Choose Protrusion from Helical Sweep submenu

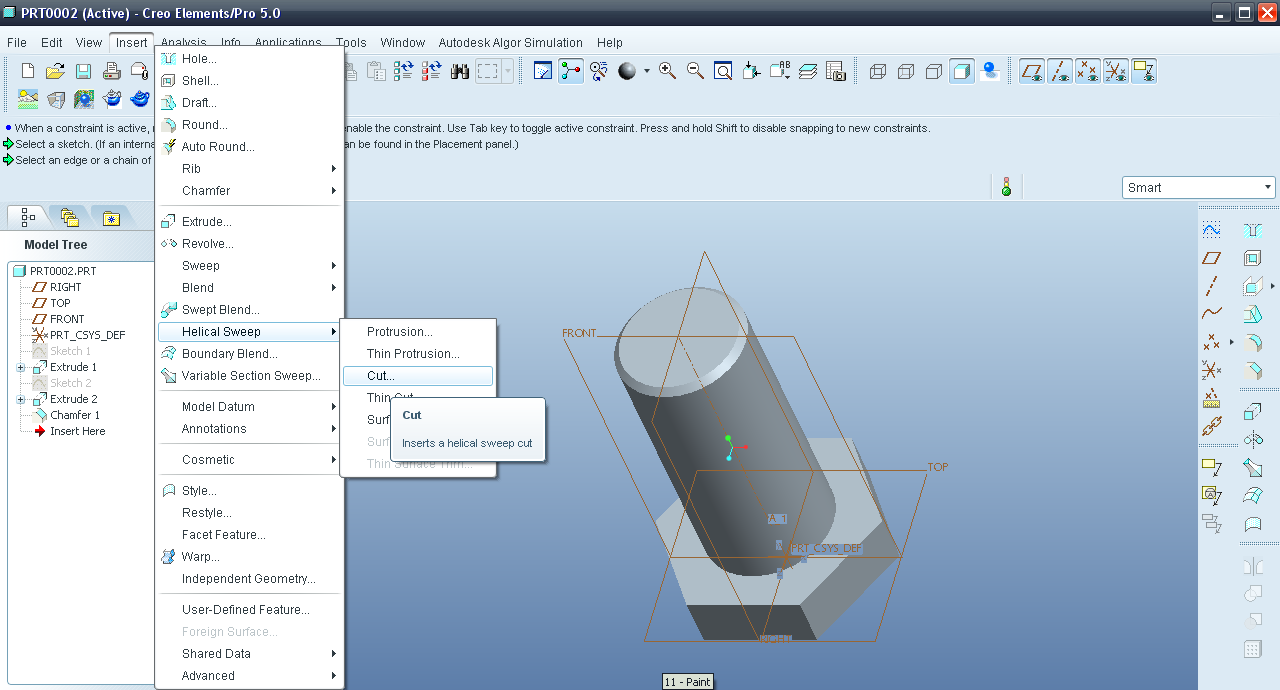tap(418, 332)
